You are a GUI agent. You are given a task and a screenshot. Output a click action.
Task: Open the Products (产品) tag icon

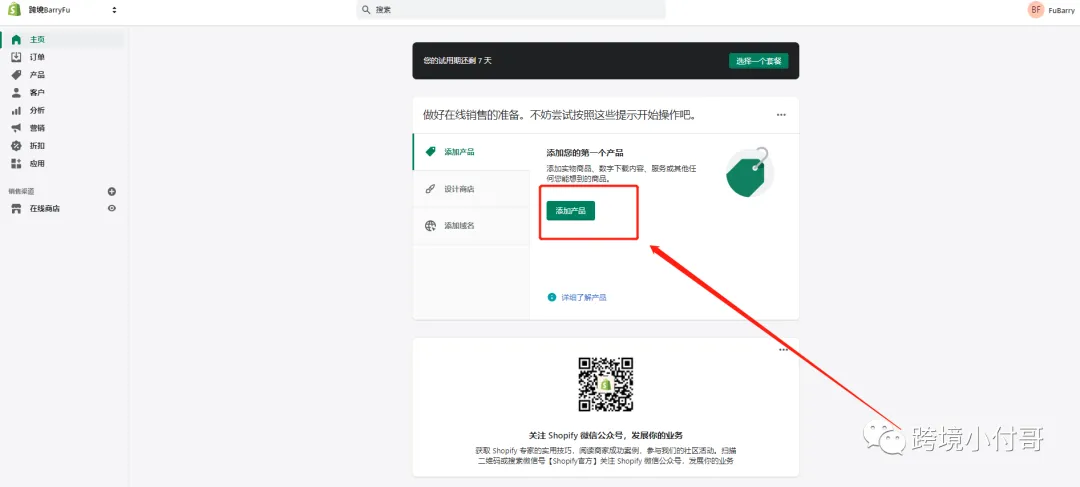pyautogui.click(x=17, y=75)
